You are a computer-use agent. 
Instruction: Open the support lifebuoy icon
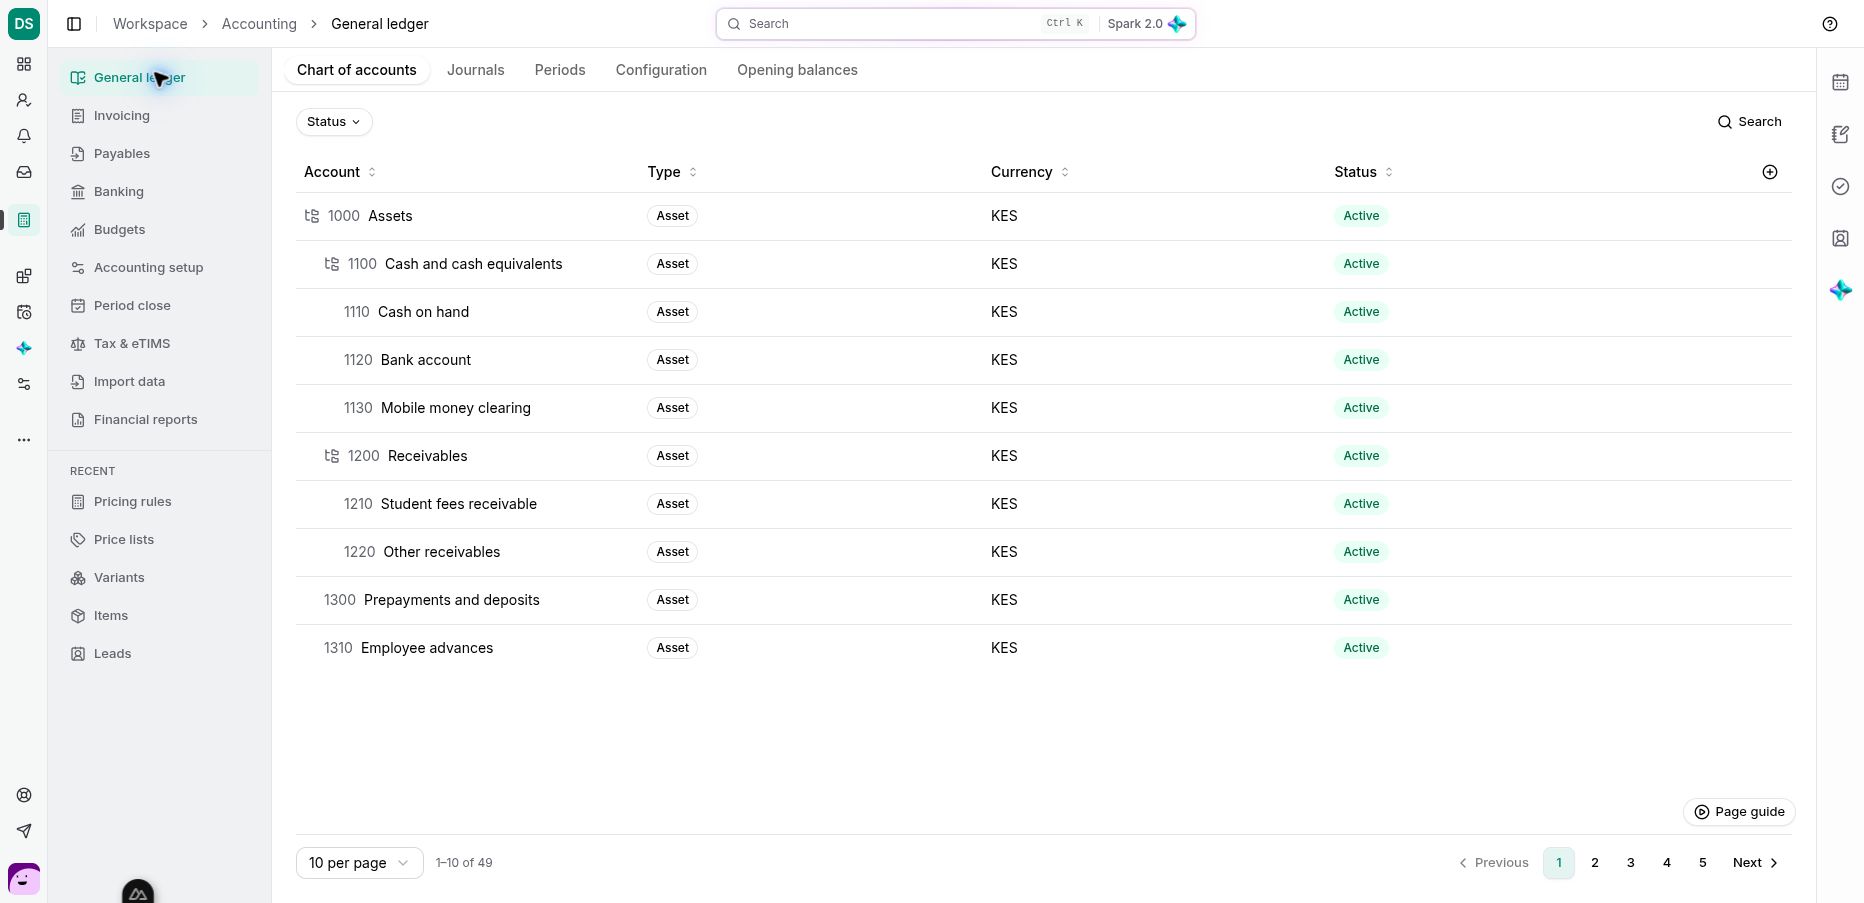pyautogui.click(x=24, y=795)
